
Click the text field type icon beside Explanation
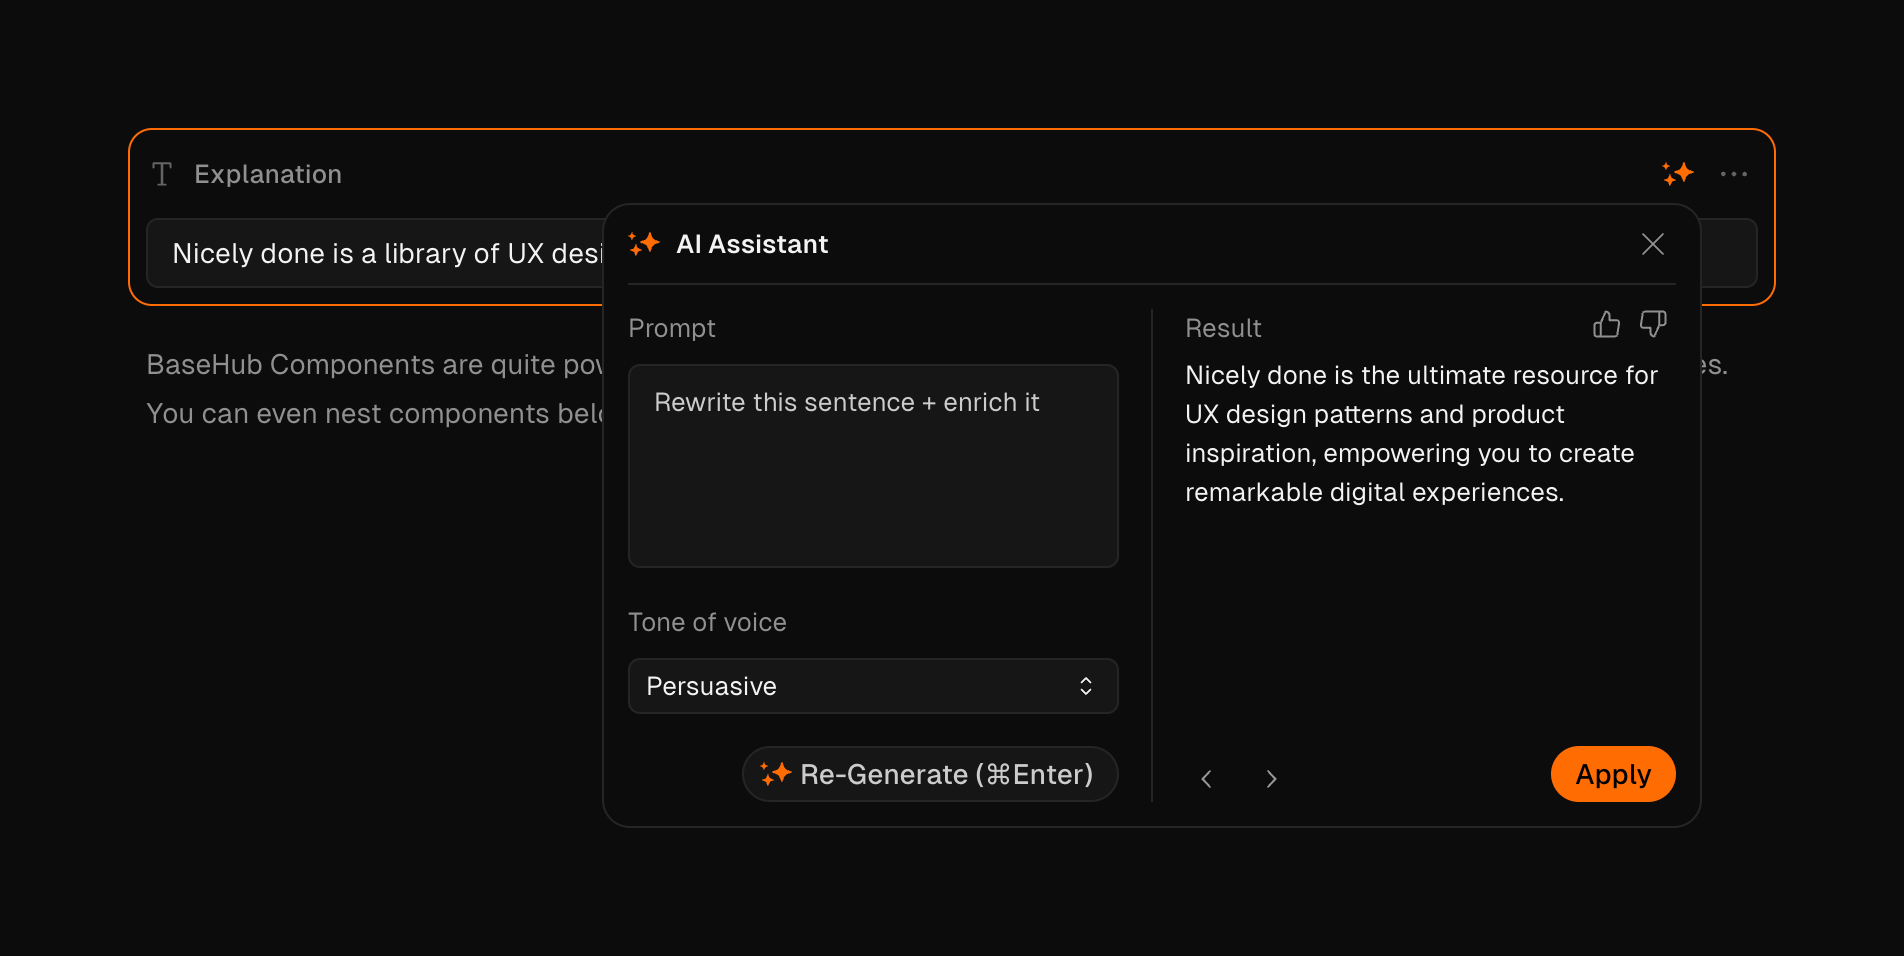162,174
